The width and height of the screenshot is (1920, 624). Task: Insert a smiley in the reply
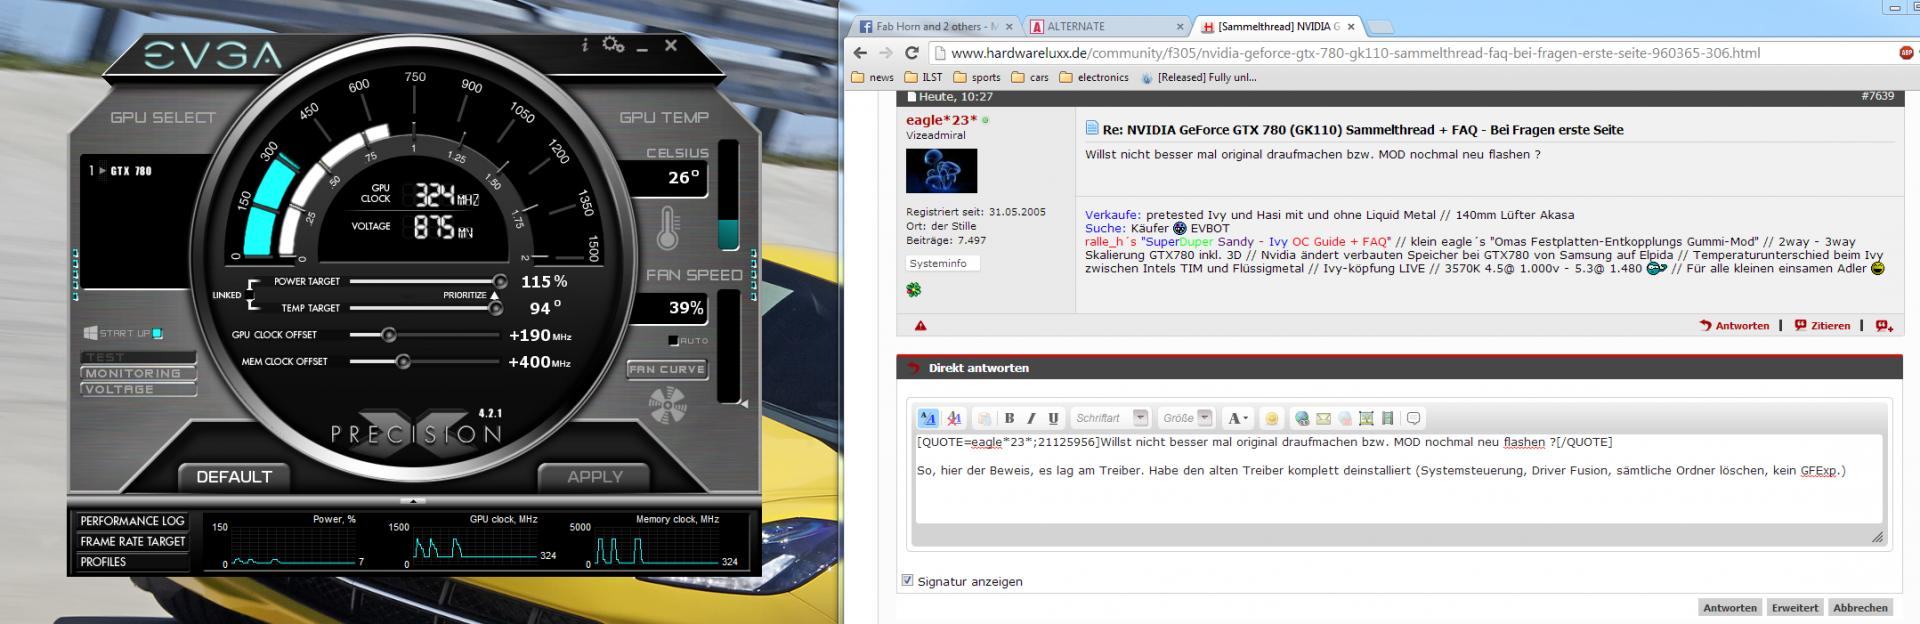point(1271,418)
